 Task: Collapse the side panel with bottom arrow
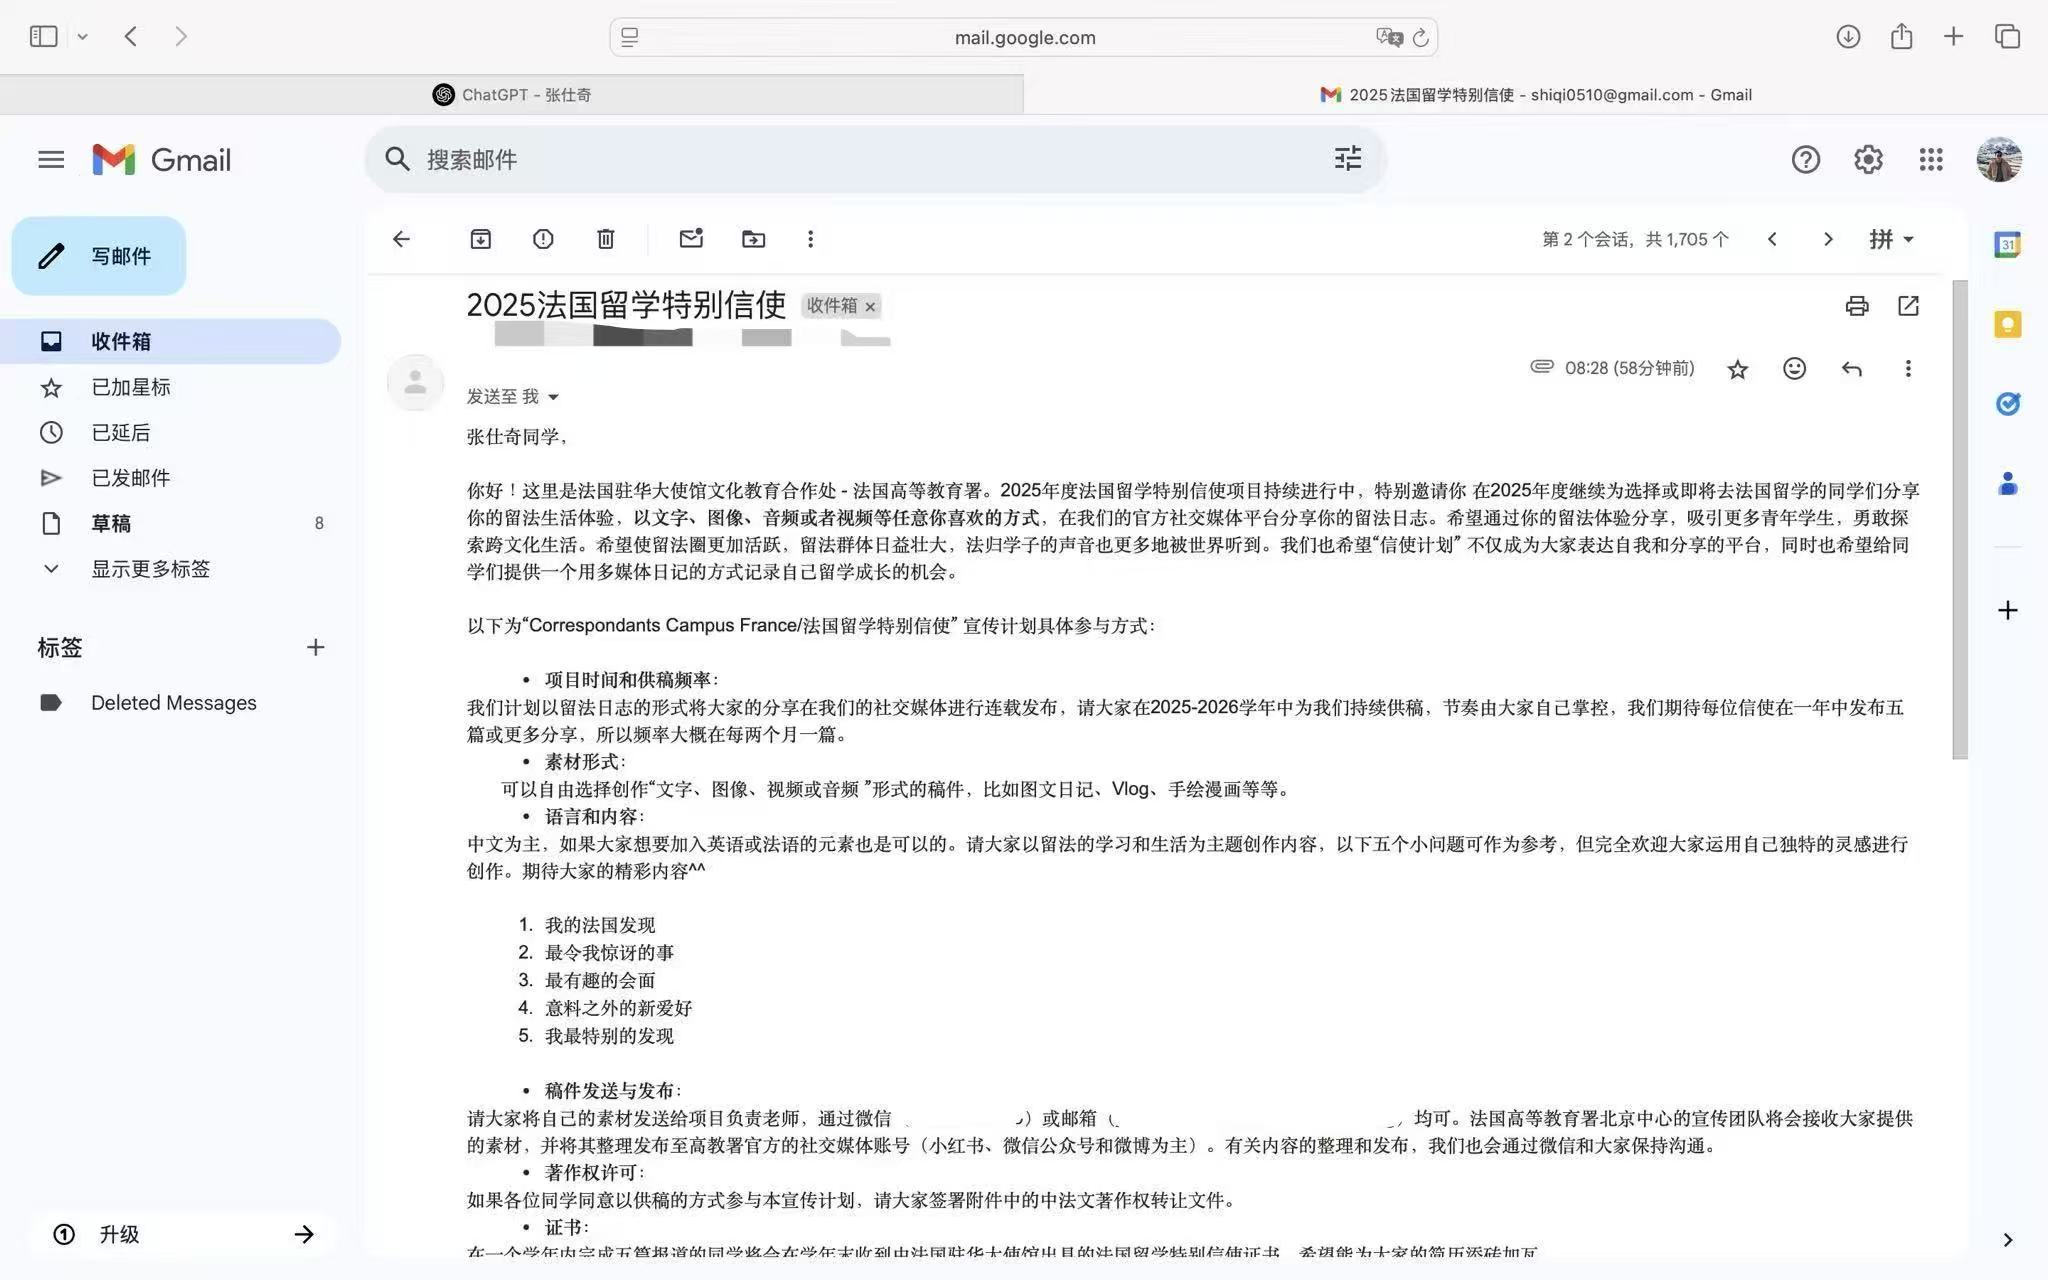[2007, 1240]
